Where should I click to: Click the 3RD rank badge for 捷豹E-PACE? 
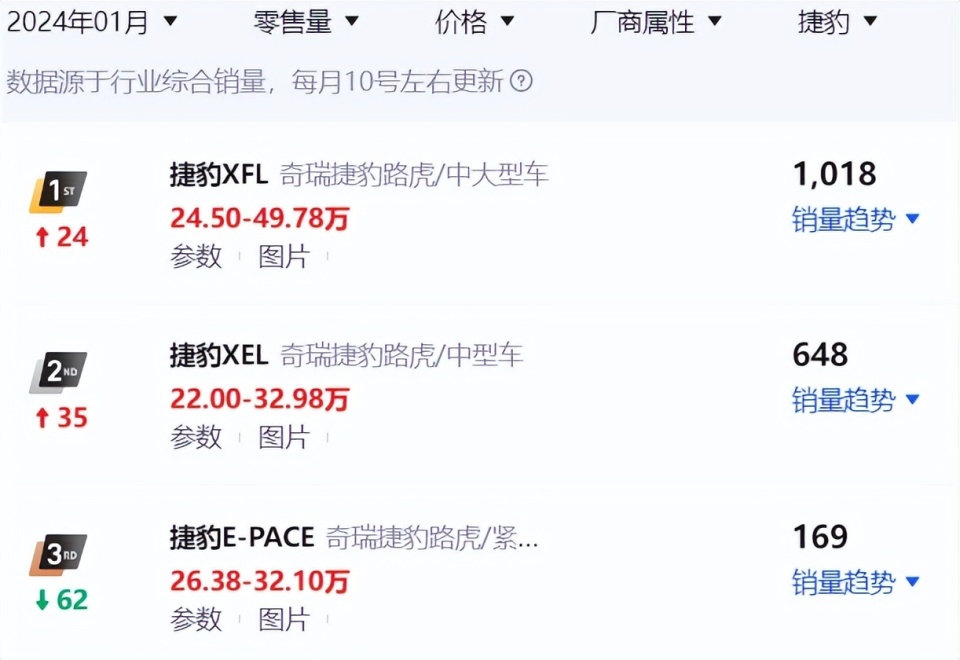coord(58,552)
